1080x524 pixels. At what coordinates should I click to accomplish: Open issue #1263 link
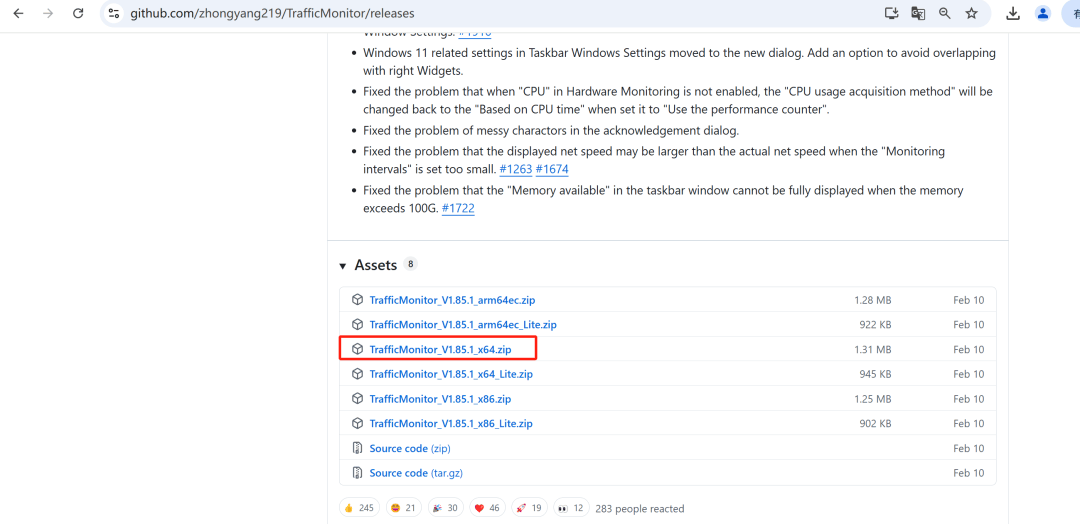point(515,170)
